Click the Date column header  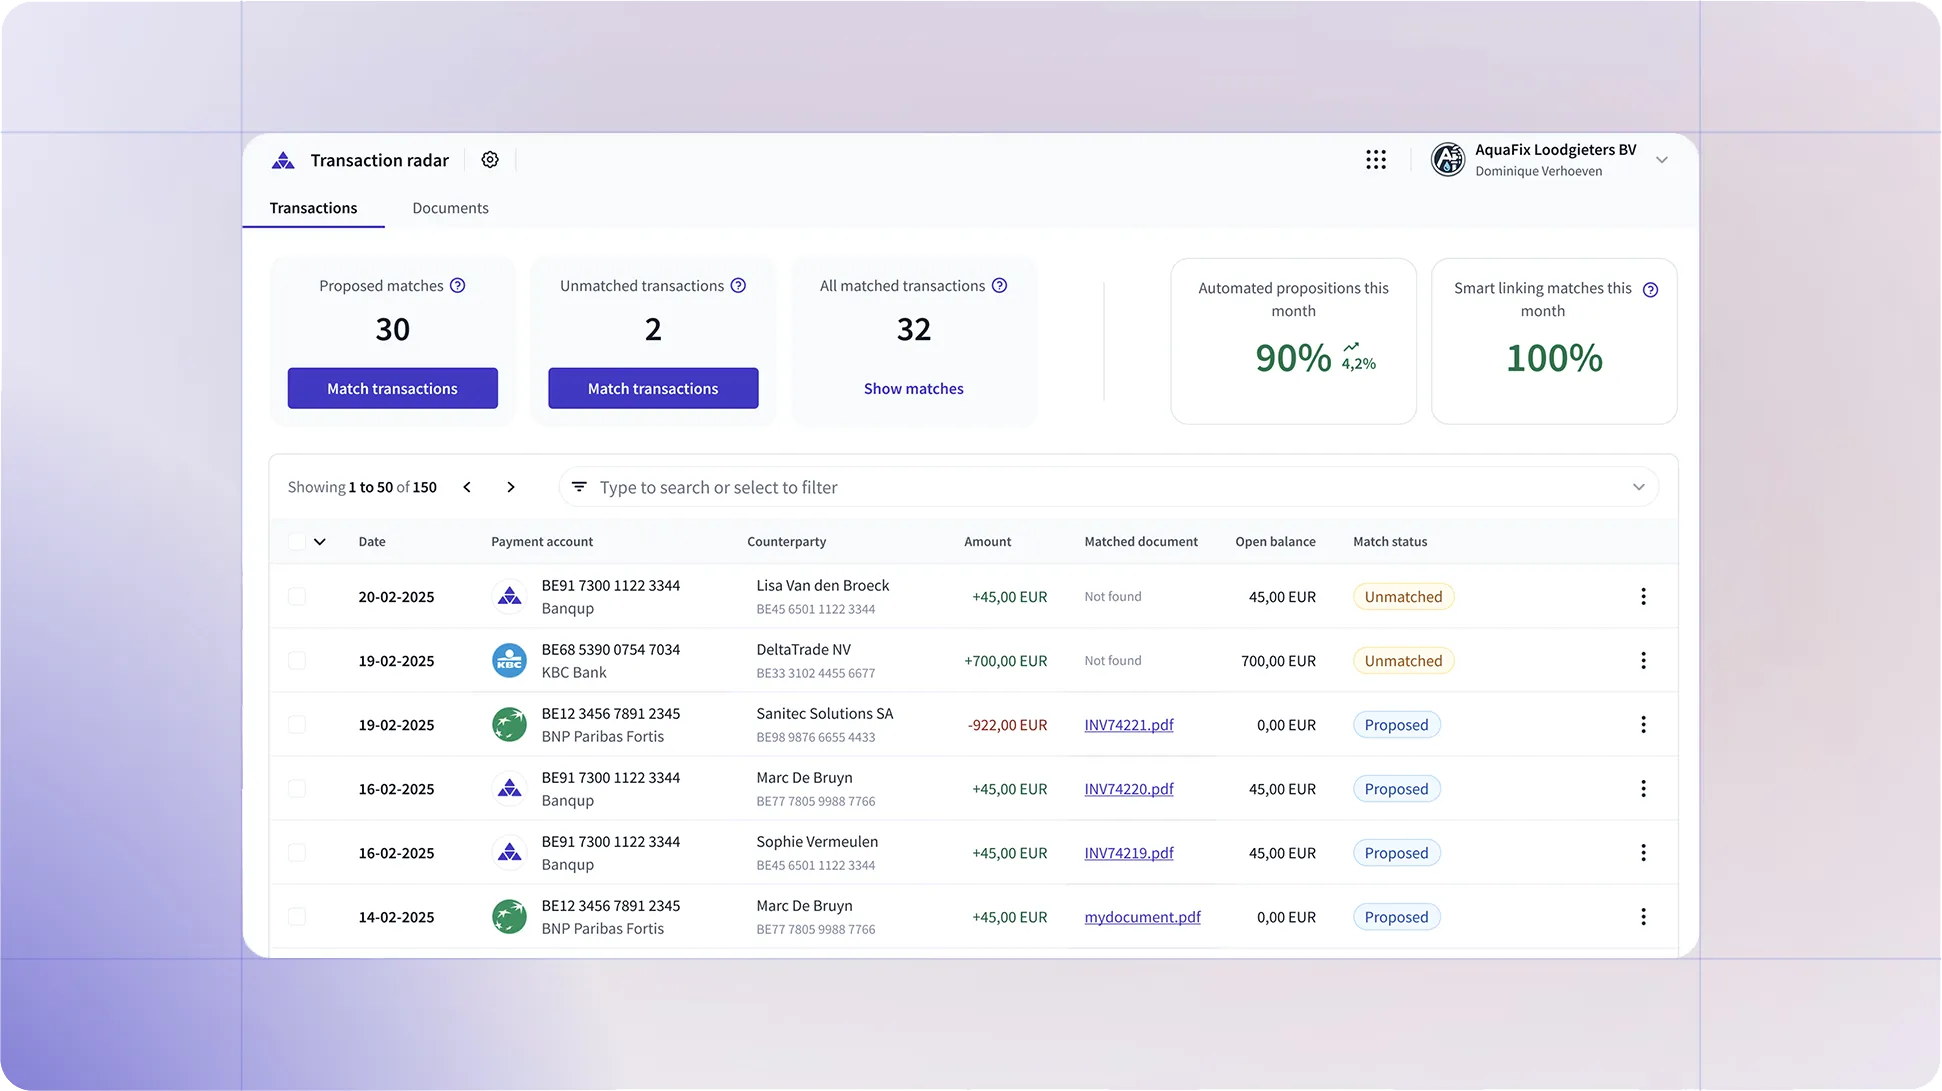[372, 542]
